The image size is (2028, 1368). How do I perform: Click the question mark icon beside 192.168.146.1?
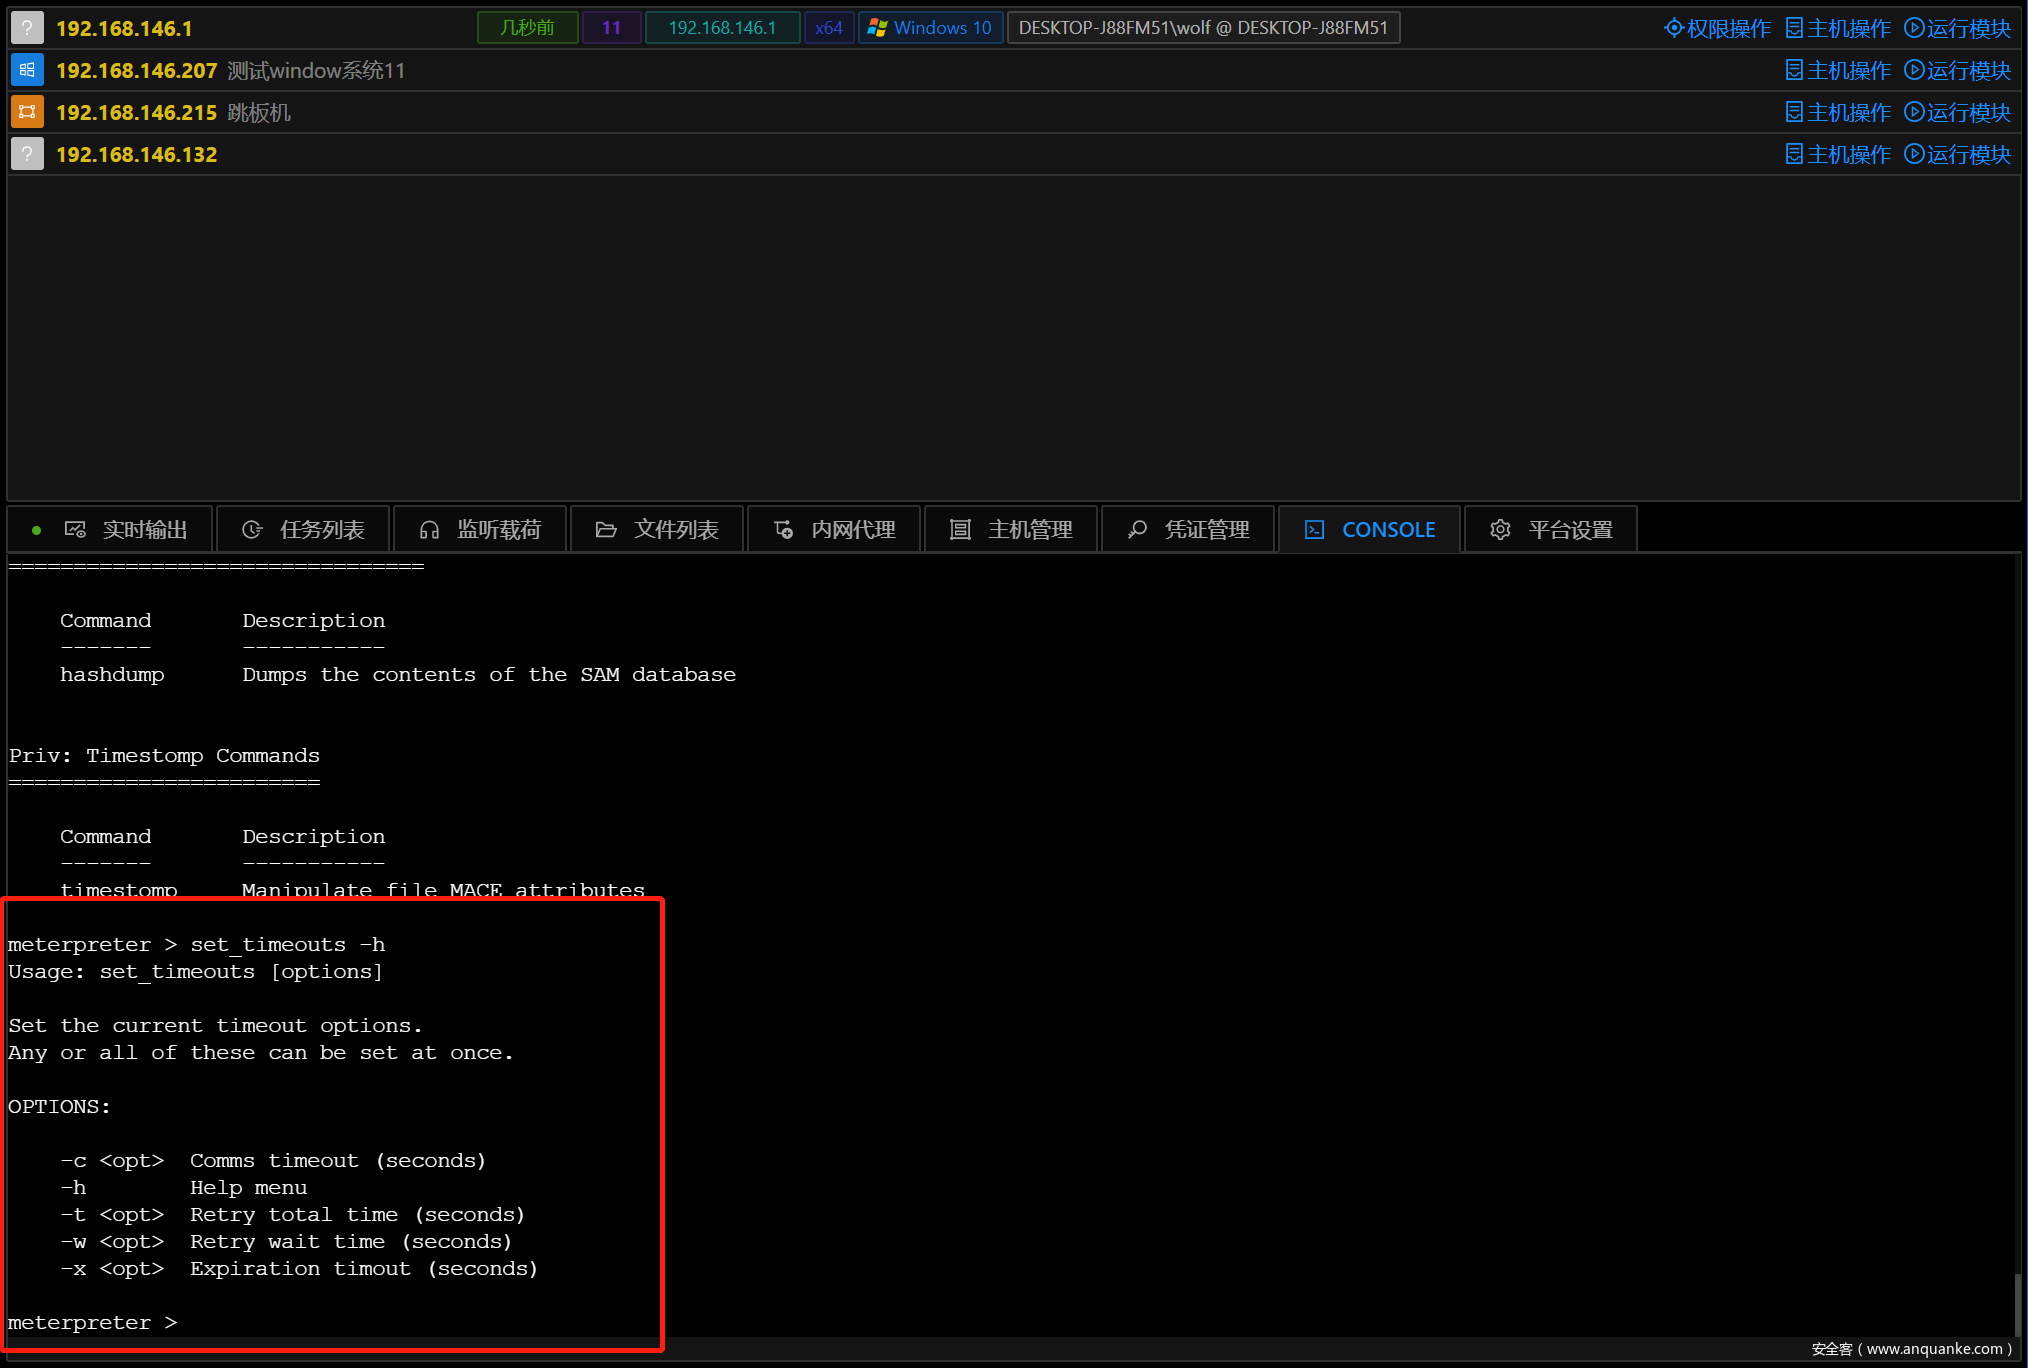pos(27,28)
